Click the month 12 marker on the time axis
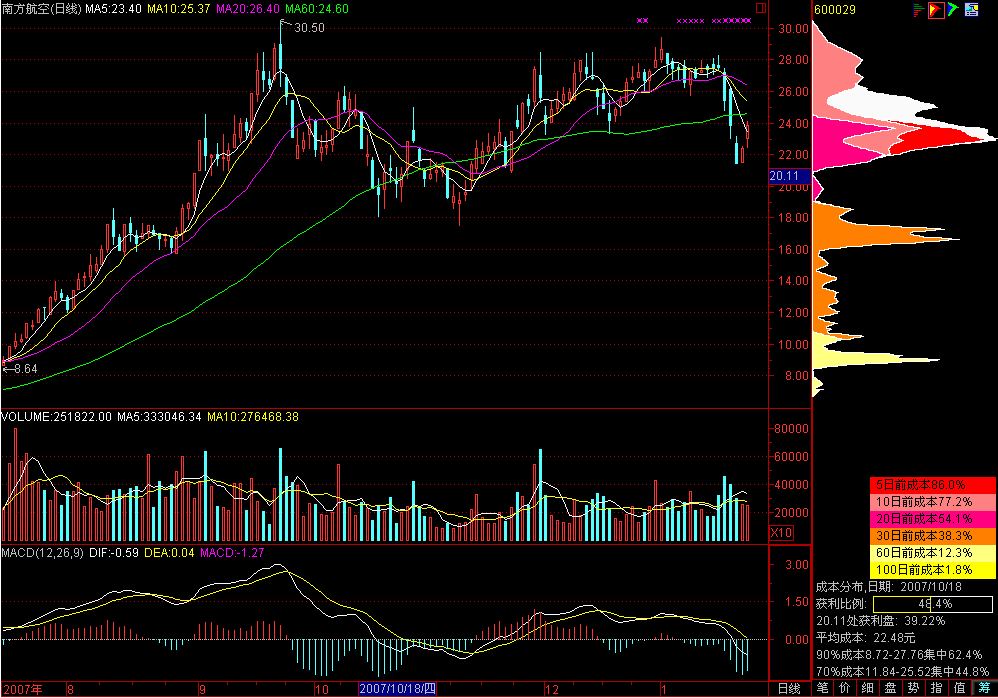Image resolution: width=998 pixels, height=698 pixels. coord(551,689)
